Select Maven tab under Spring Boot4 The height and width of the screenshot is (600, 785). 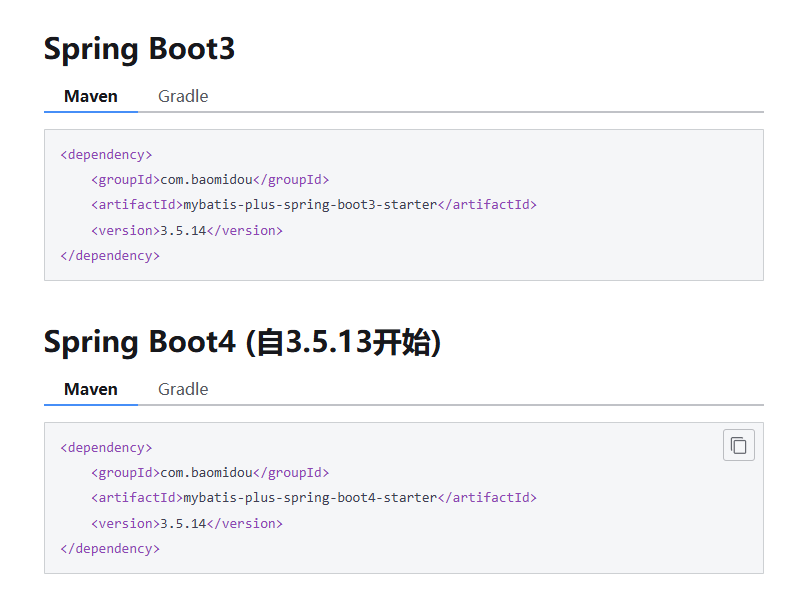(x=91, y=389)
